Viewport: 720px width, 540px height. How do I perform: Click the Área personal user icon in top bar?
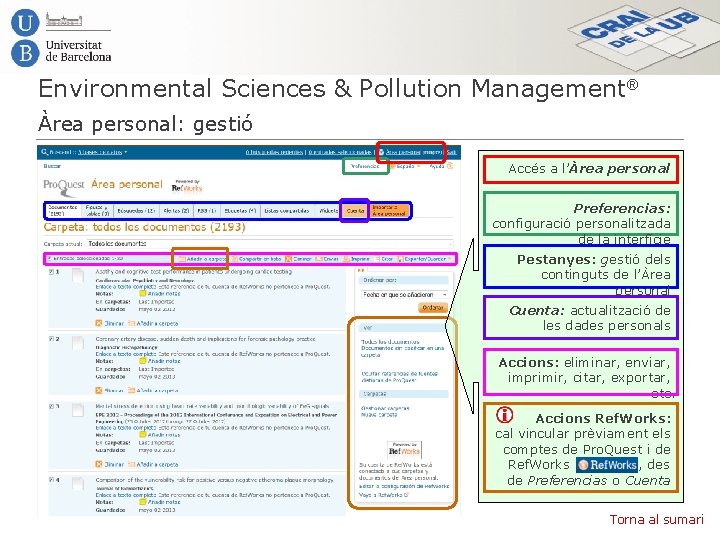pos(381,152)
